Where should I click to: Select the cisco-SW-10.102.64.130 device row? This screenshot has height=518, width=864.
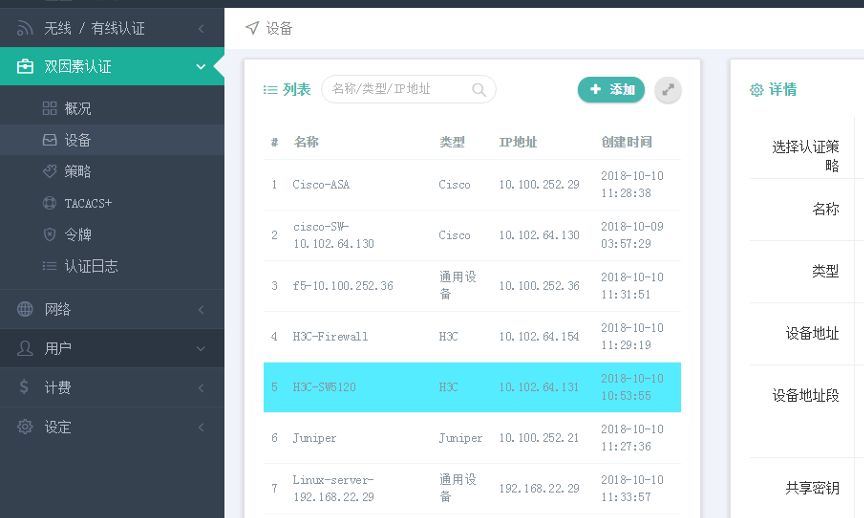click(472, 235)
